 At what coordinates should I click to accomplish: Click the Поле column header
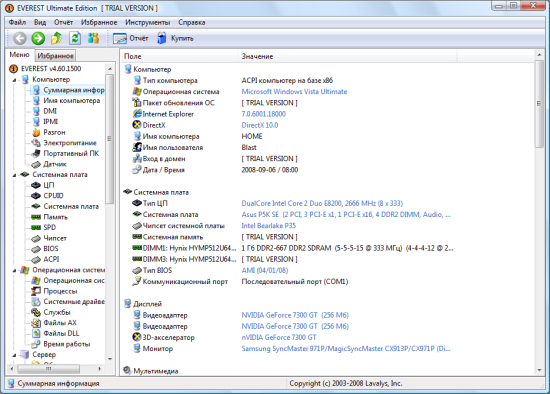pyautogui.click(x=180, y=56)
